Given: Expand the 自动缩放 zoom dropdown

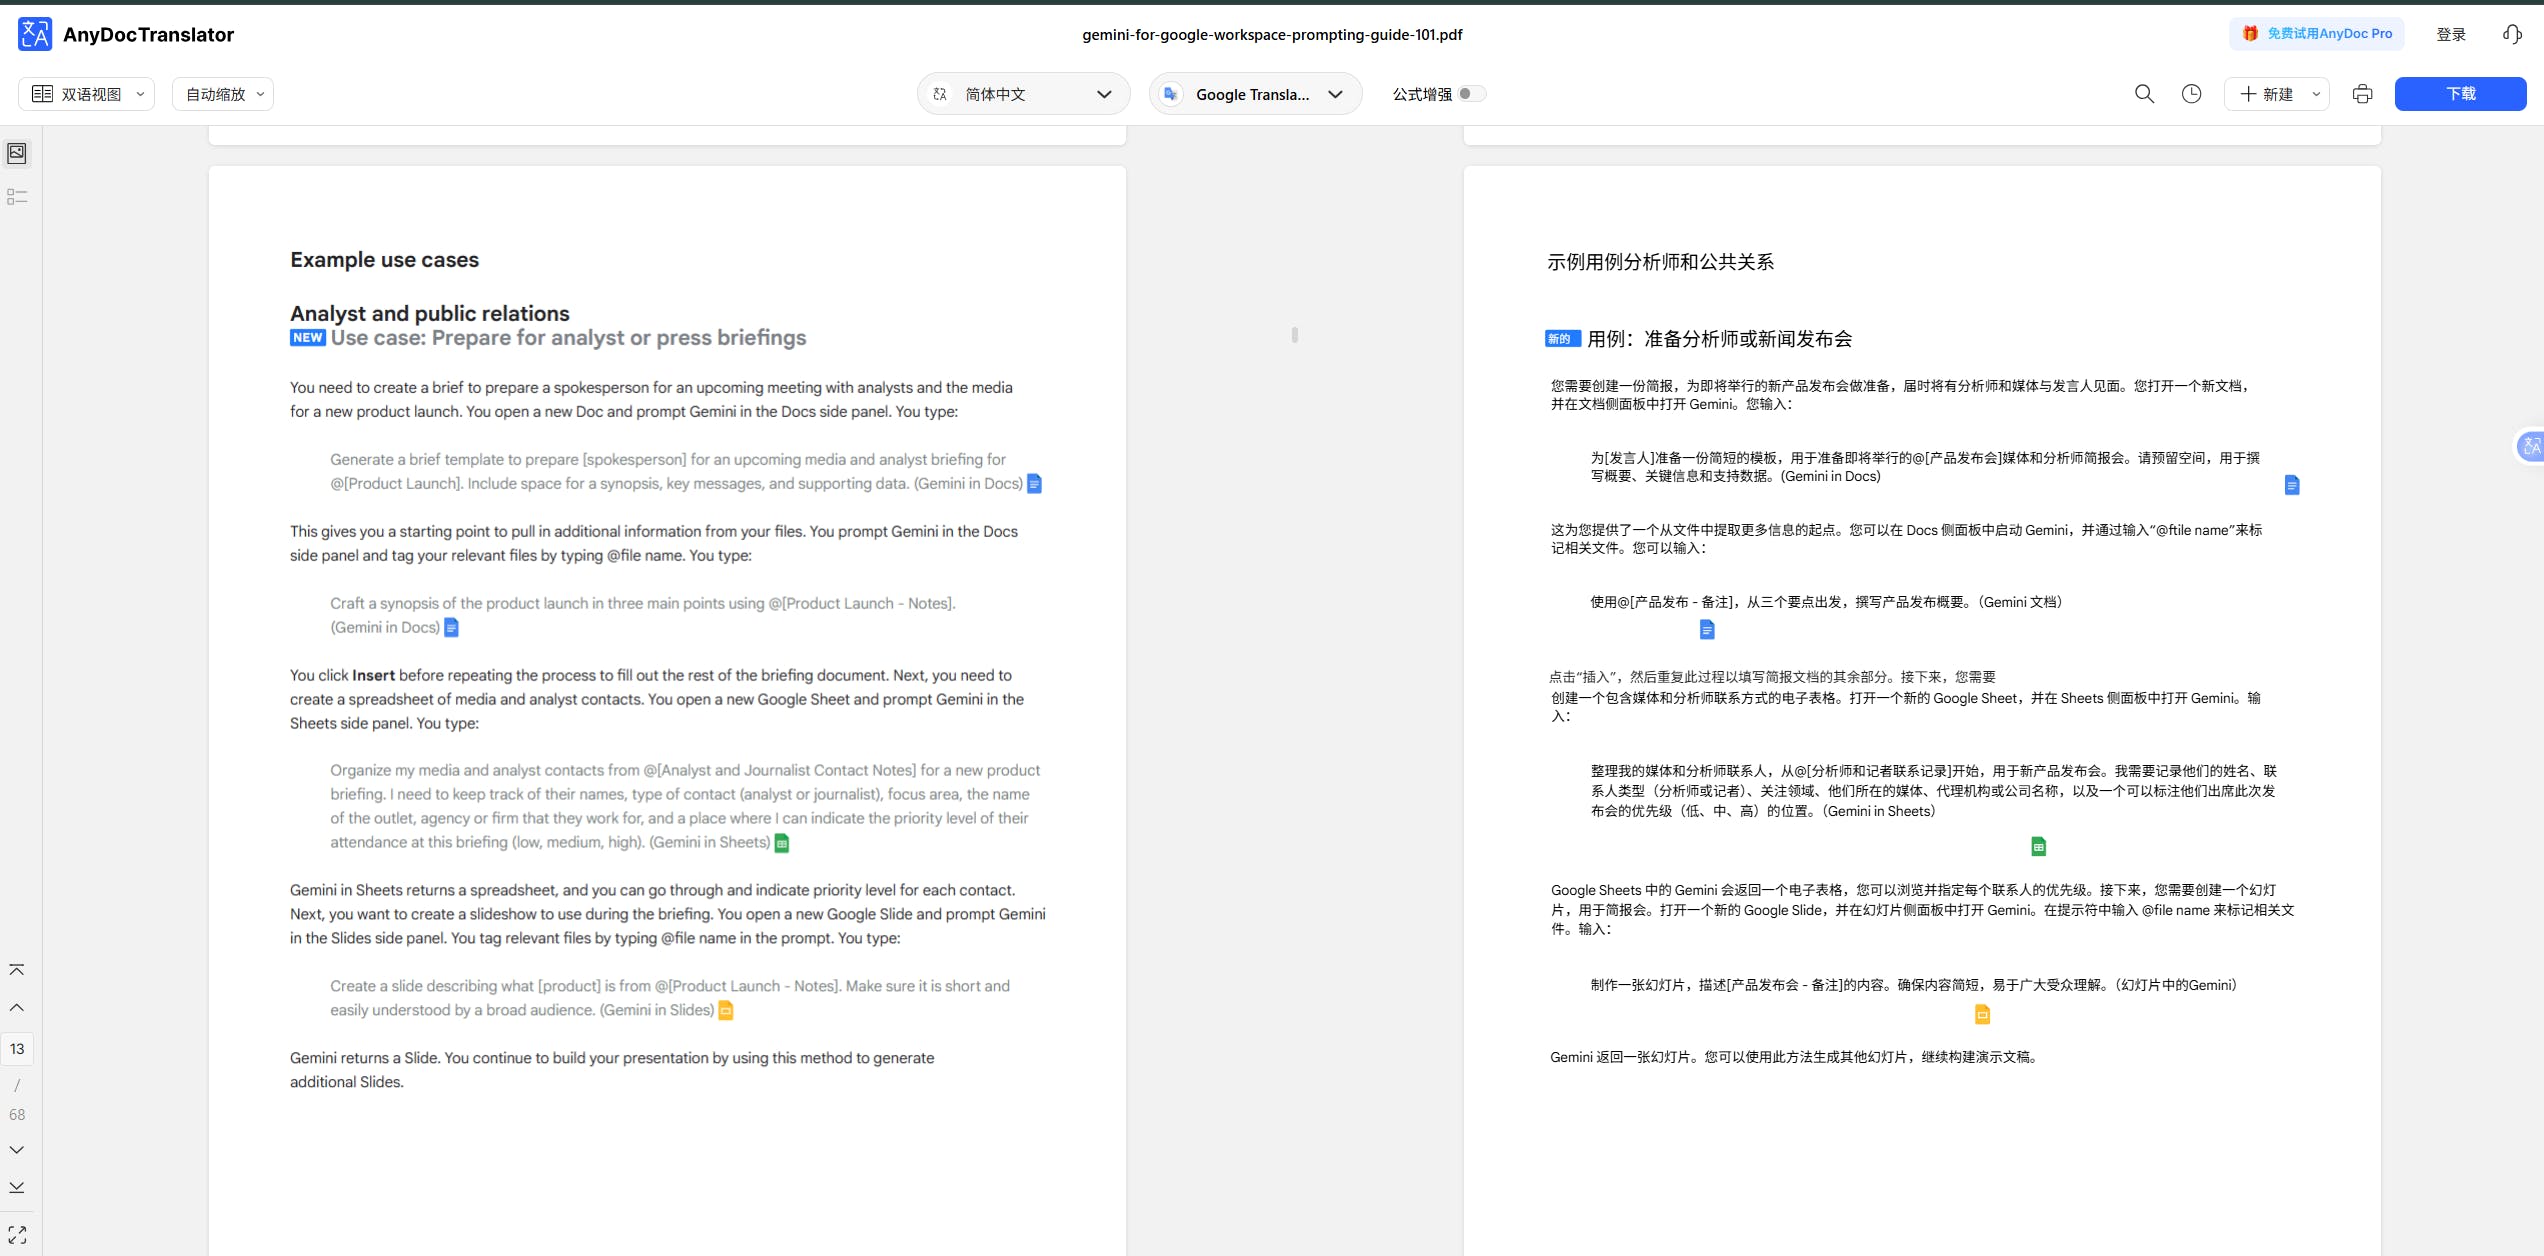Looking at the screenshot, I should (x=223, y=94).
